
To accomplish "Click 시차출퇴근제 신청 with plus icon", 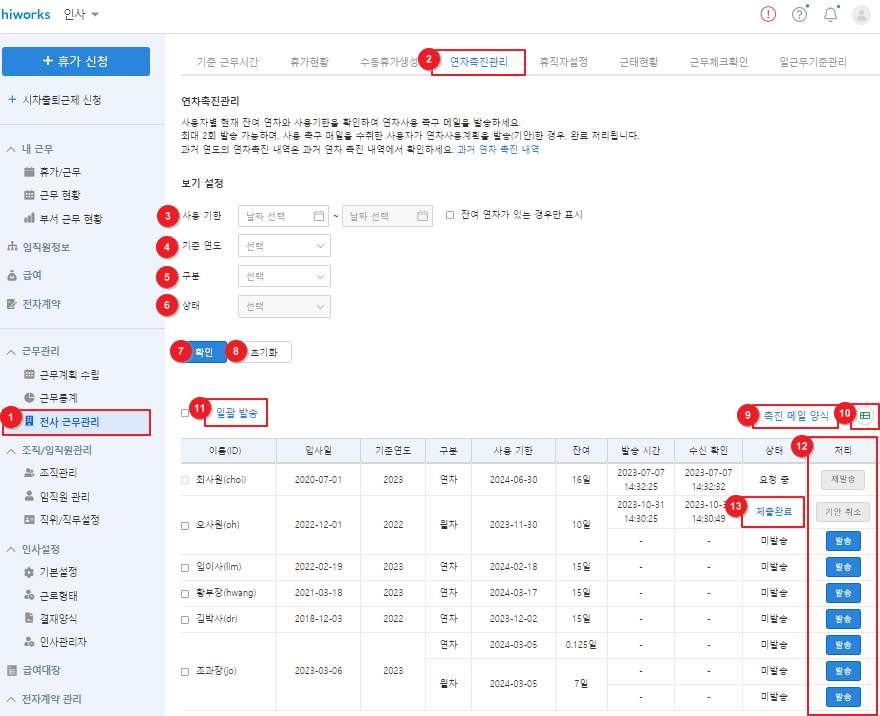I will [55, 100].
